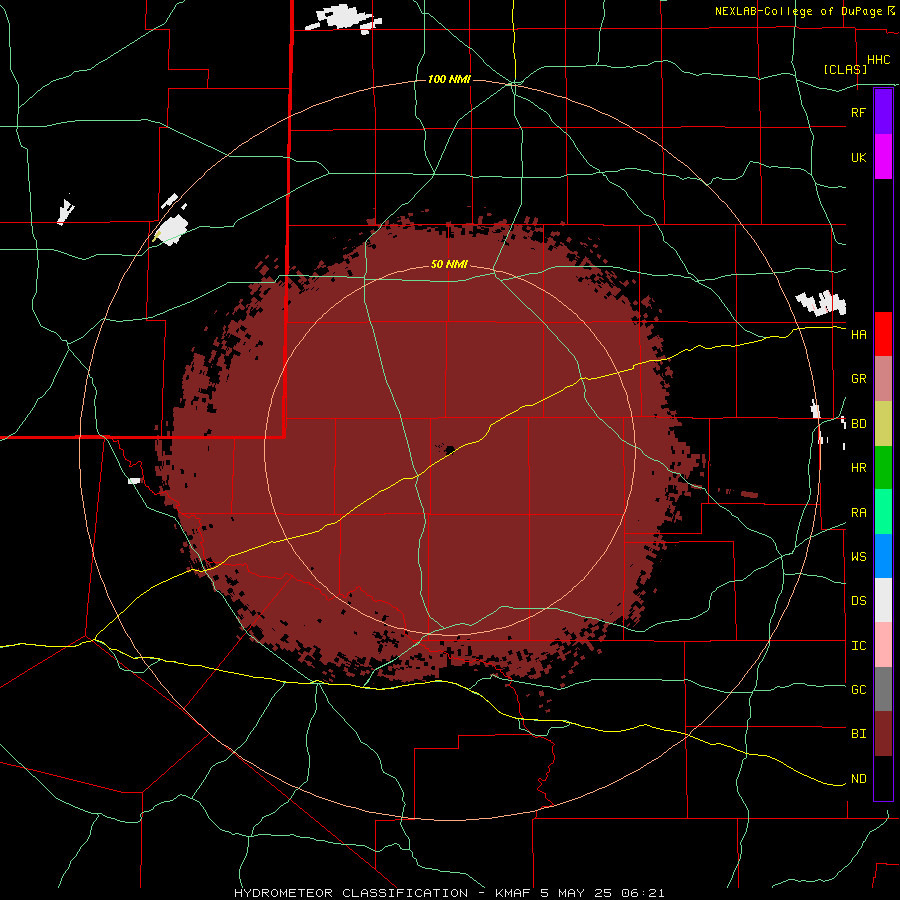Screen dimensions: 900x900
Task: Click the HR legend label
Action: pos(859,468)
